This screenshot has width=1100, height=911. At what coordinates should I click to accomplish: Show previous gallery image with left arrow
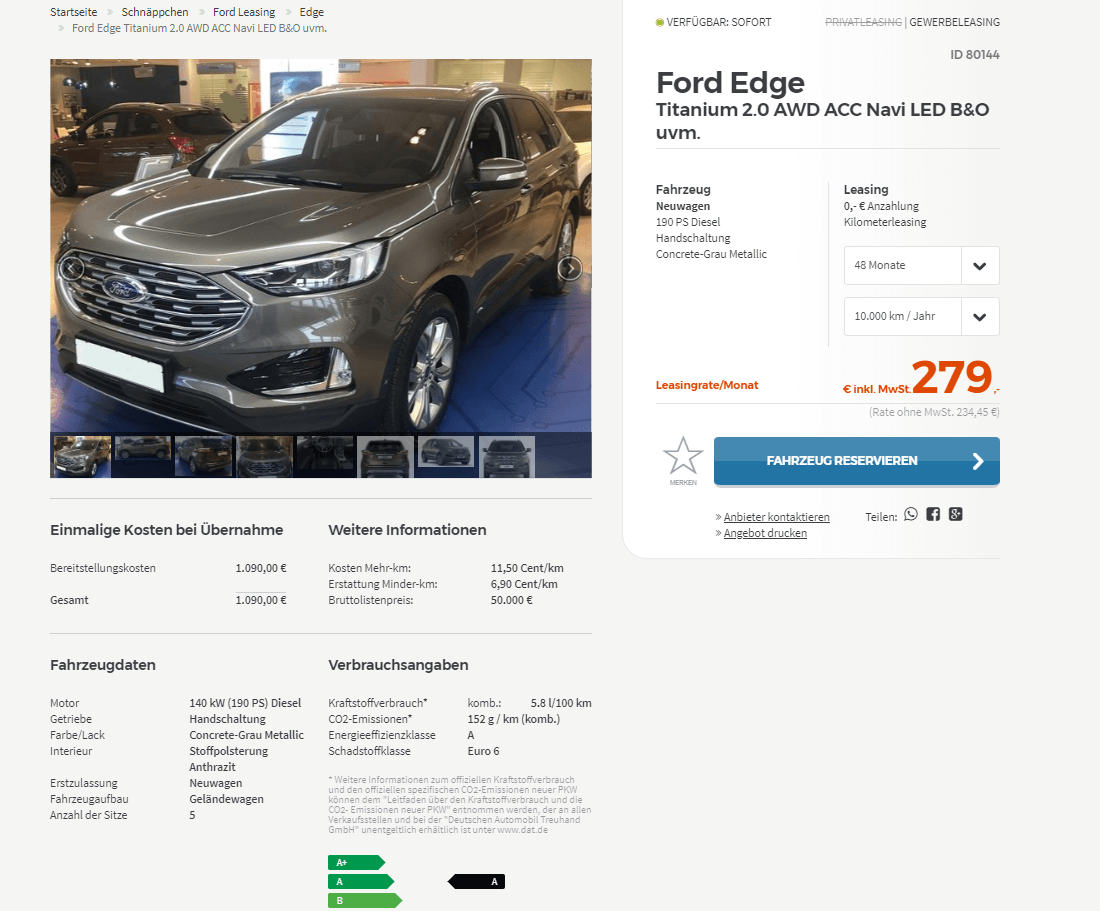(x=72, y=268)
